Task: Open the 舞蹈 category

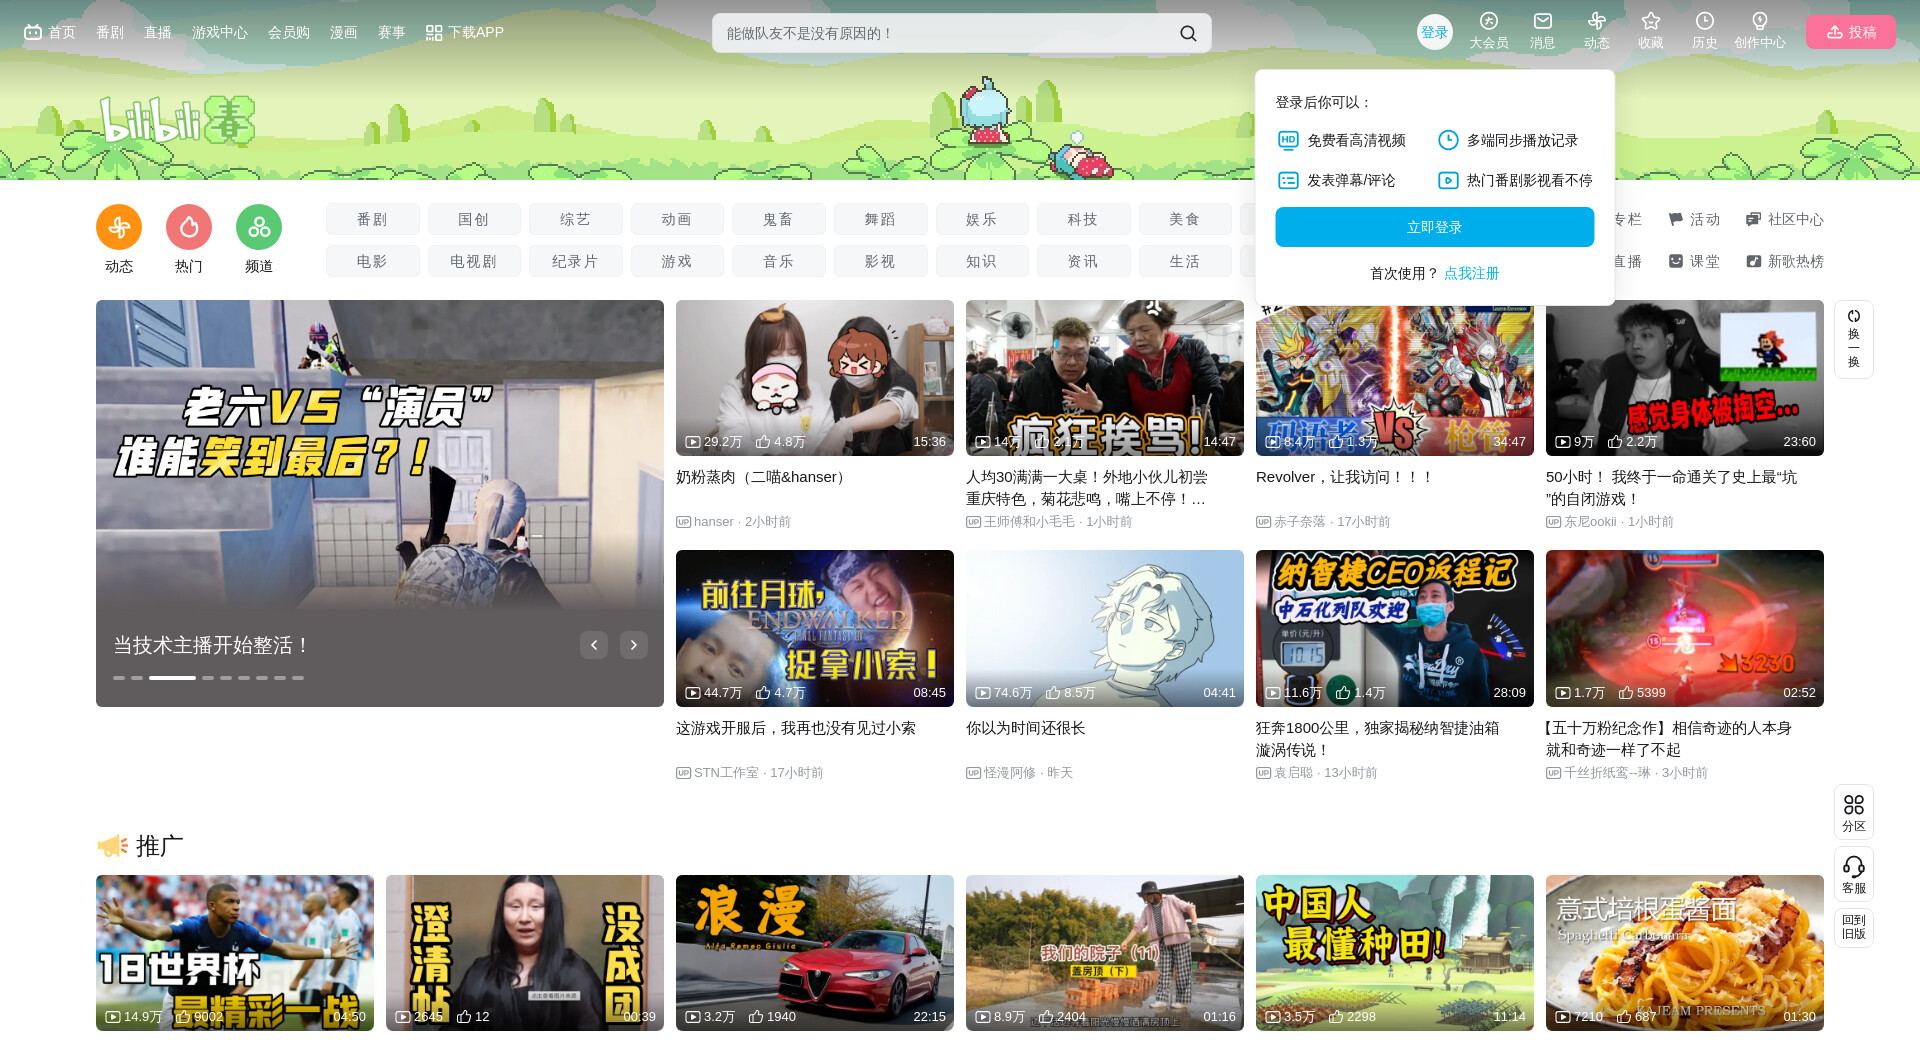Action: [x=881, y=219]
